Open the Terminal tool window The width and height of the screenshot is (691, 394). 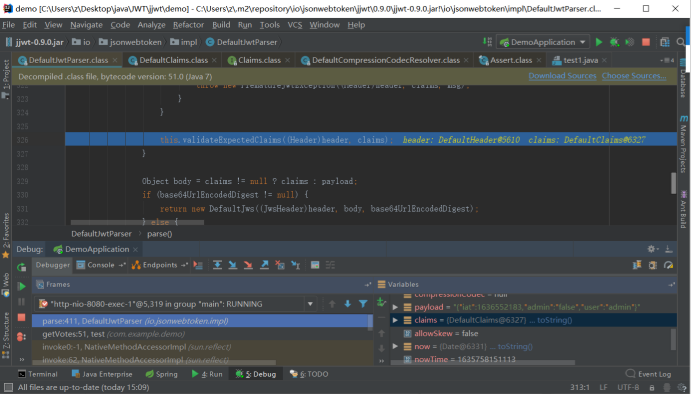(38, 374)
